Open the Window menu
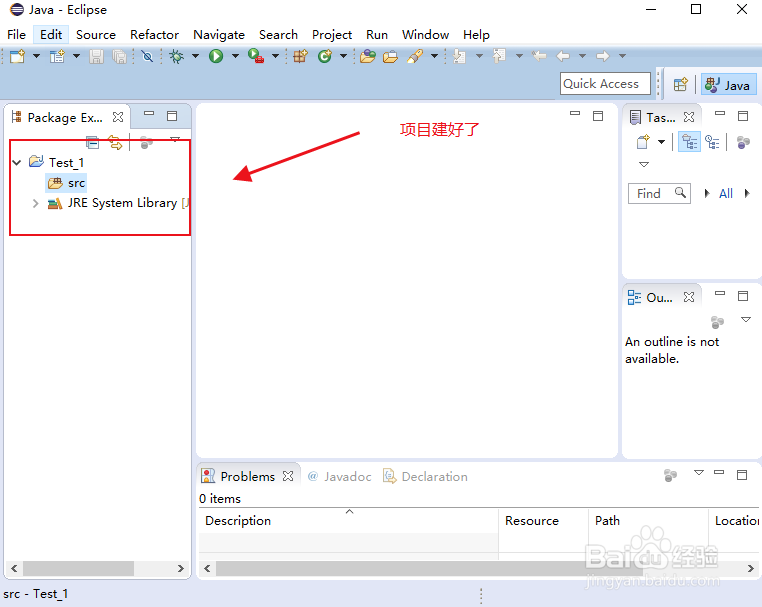The height and width of the screenshot is (607, 762). 425,35
